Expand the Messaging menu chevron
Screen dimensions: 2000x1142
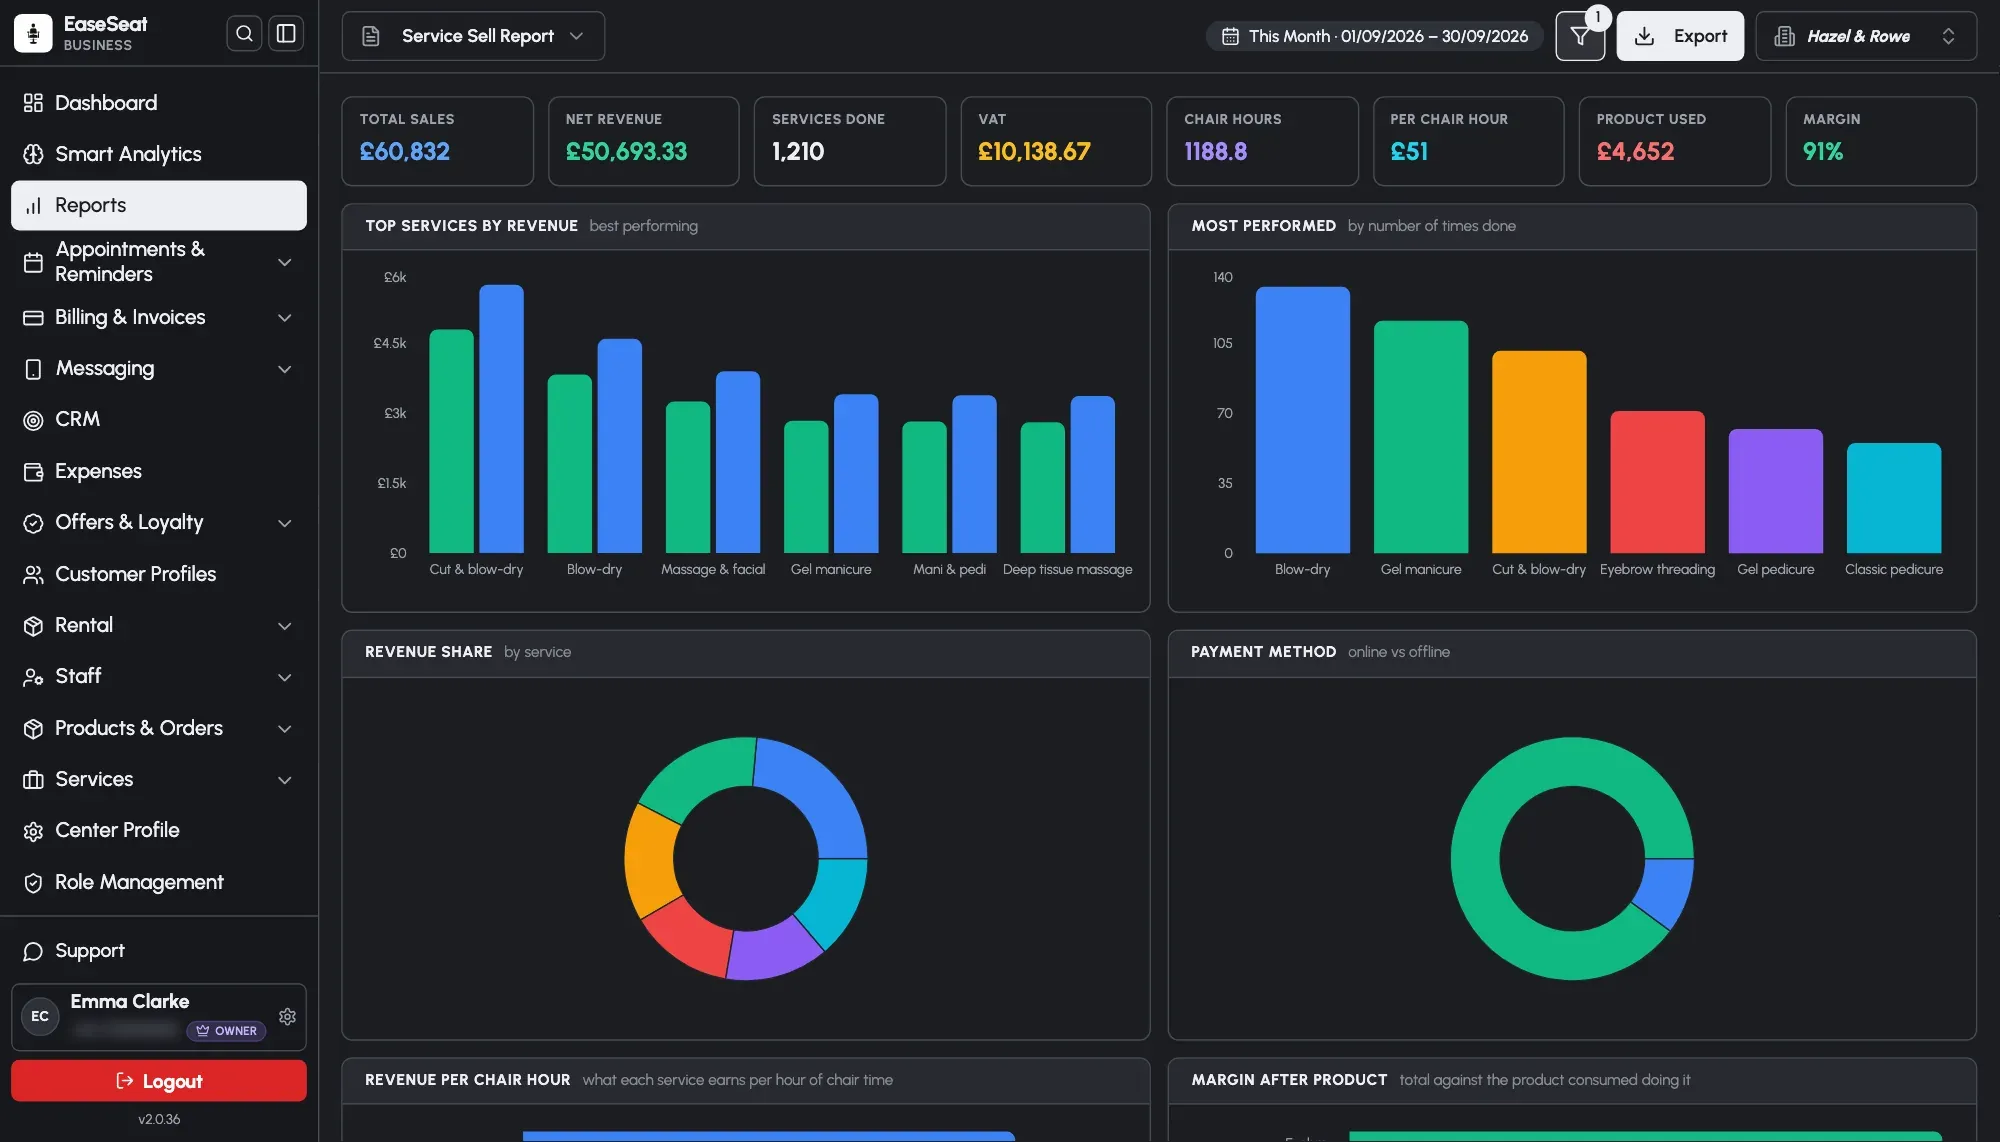point(285,369)
